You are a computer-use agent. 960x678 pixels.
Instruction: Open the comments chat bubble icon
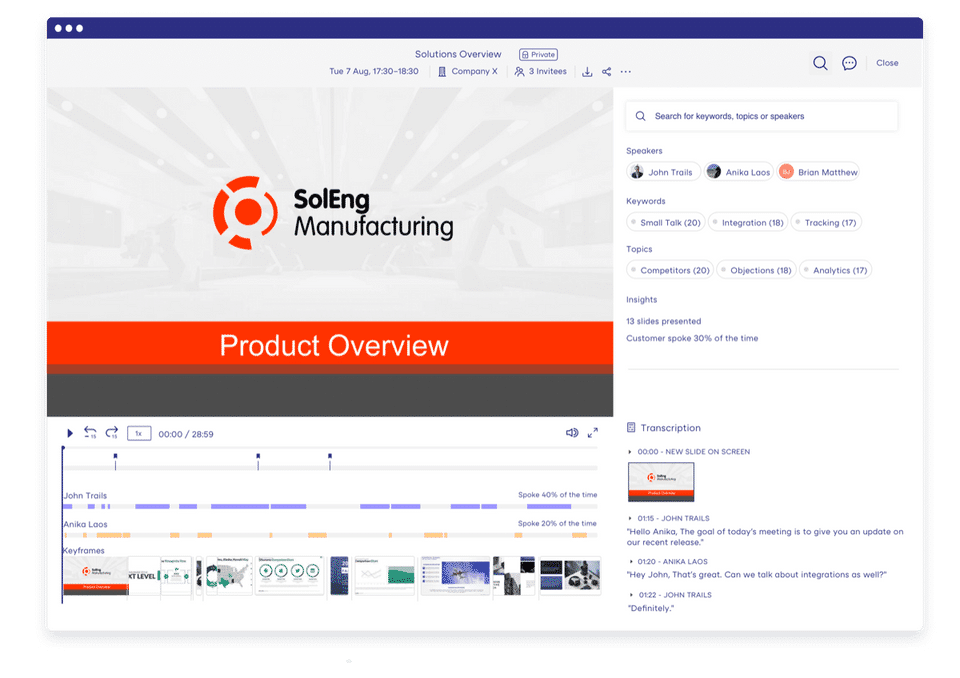pos(849,63)
